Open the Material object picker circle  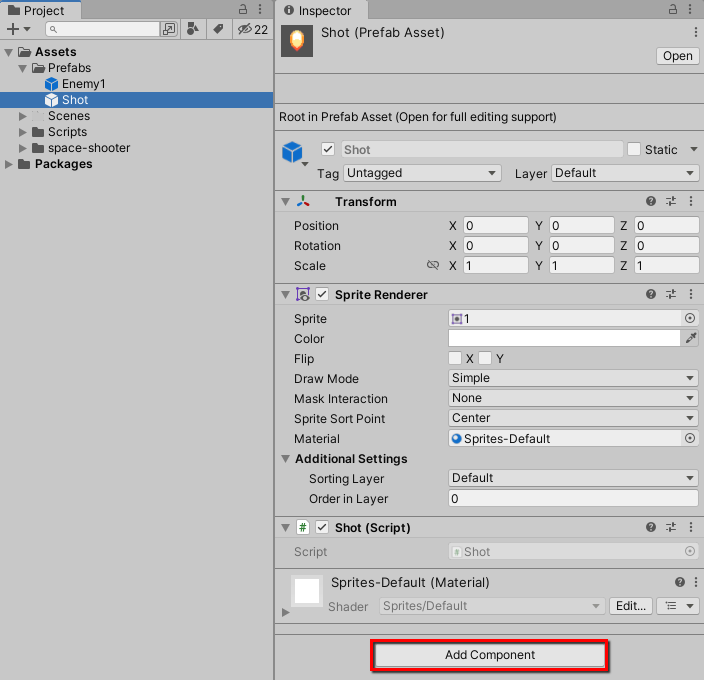coord(690,438)
